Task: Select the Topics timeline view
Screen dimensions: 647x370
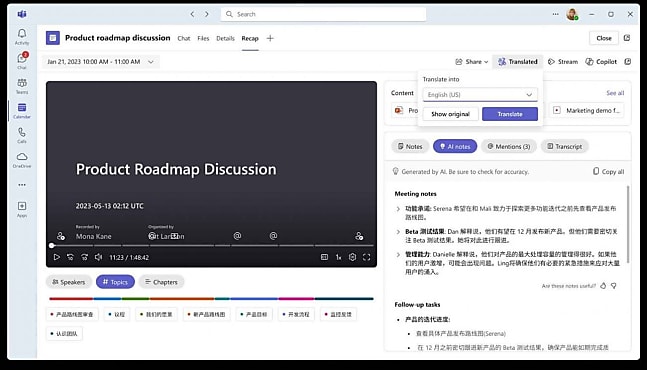Action: (x=115, y=282)
